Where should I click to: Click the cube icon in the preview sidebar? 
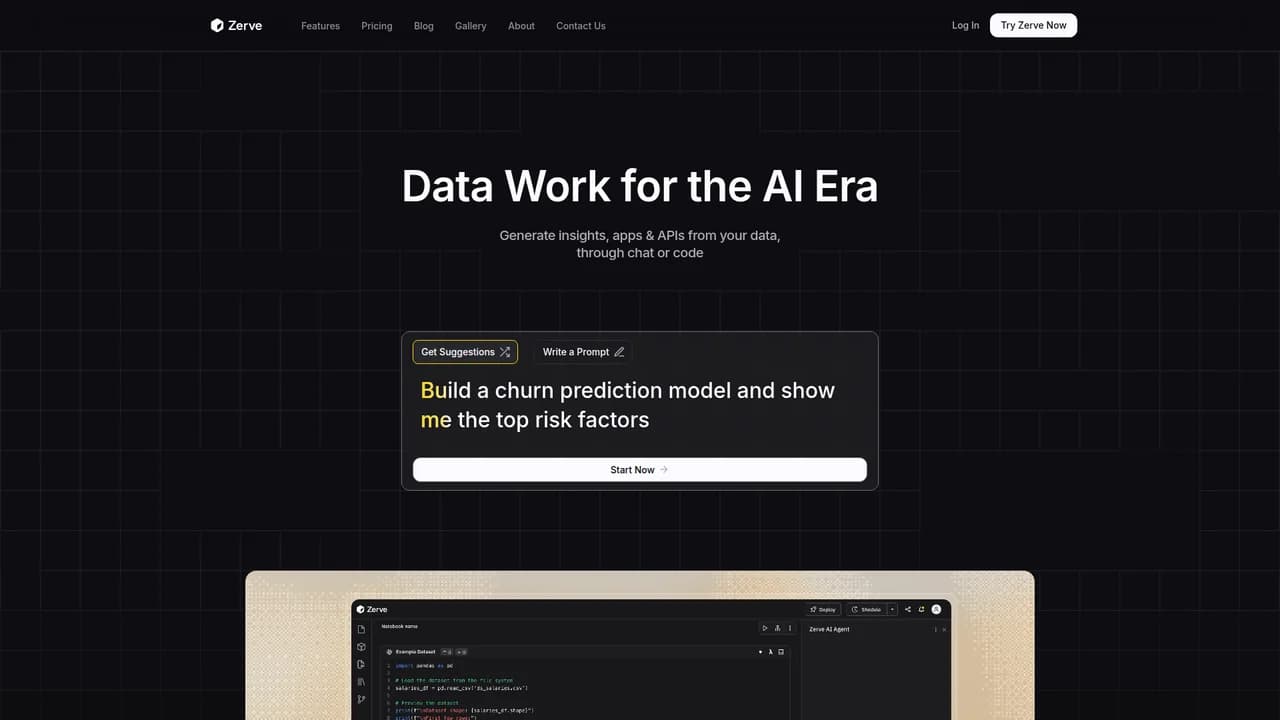pos(361,647)
